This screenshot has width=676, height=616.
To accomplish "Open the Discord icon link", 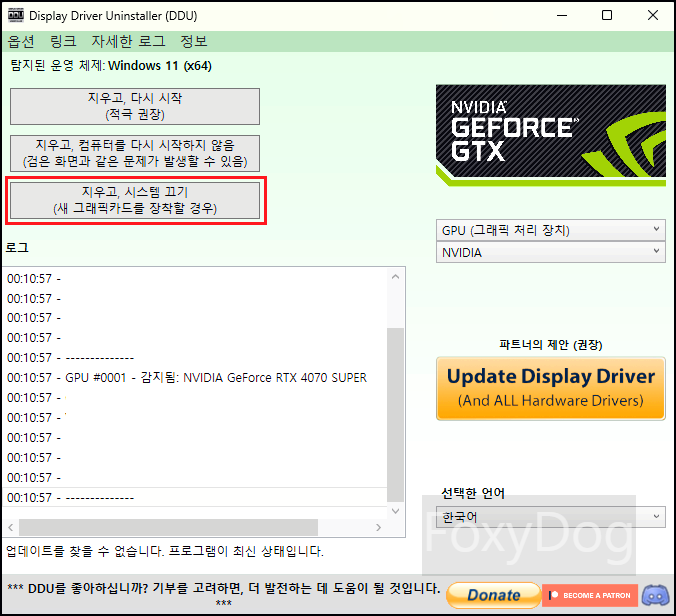I will 655,595.
